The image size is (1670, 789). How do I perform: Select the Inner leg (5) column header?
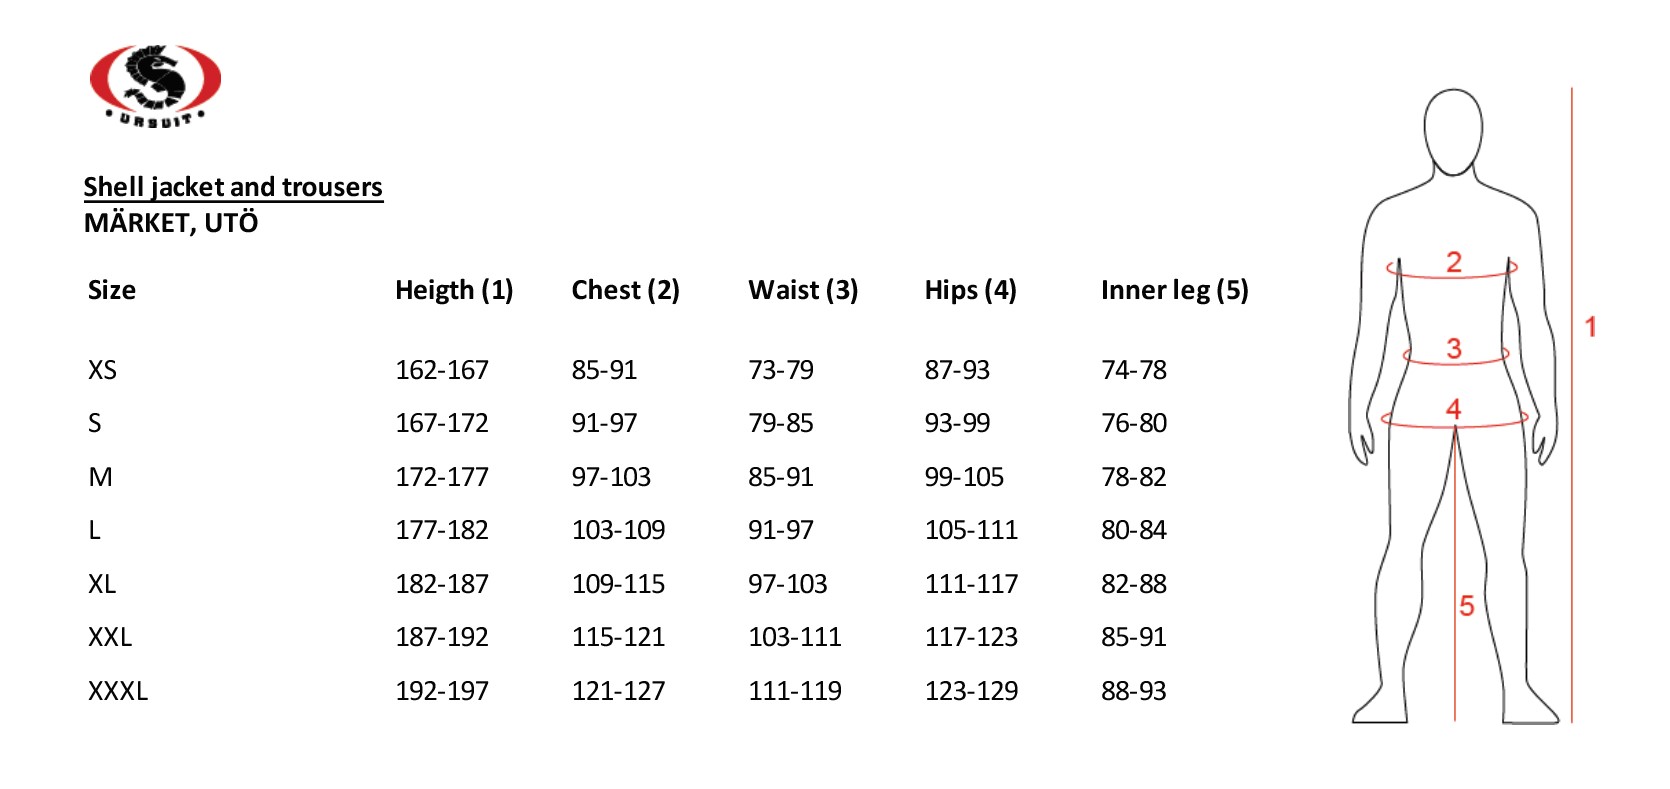pos(1174,290)
